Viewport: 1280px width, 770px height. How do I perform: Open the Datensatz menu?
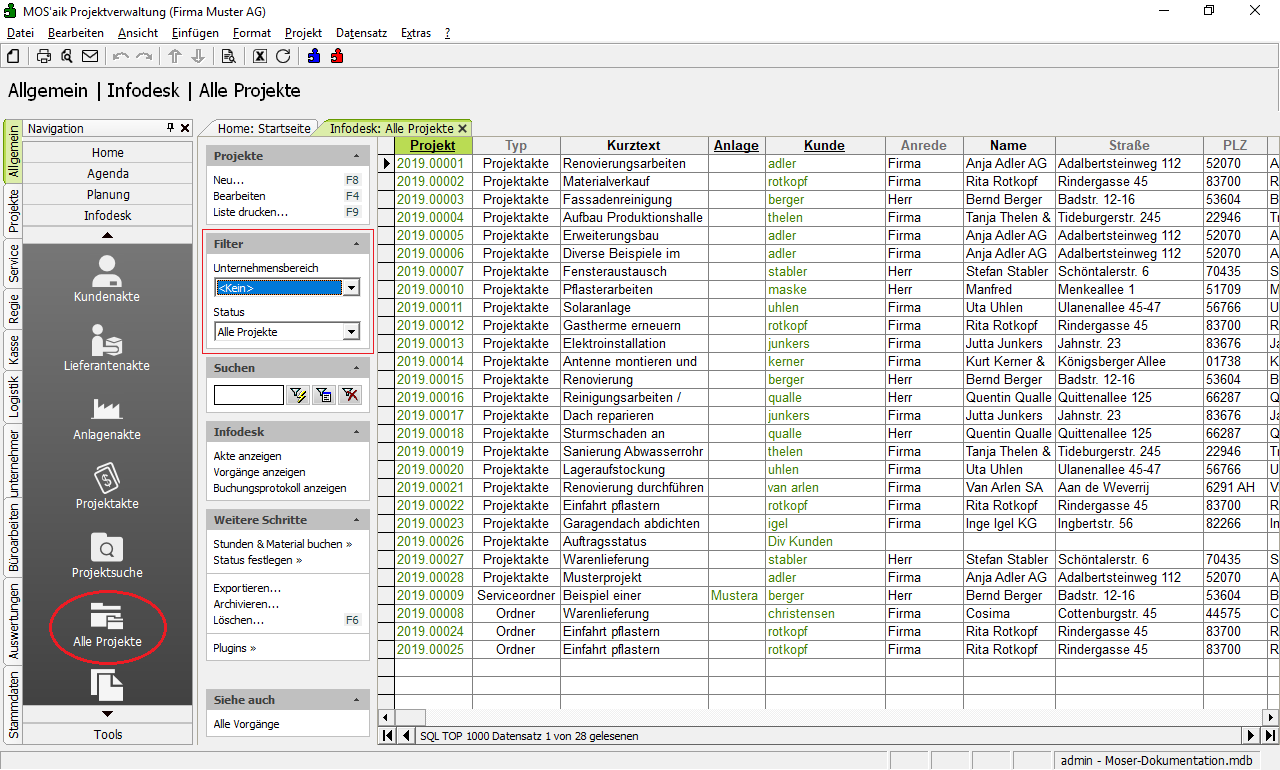[361, 33]
